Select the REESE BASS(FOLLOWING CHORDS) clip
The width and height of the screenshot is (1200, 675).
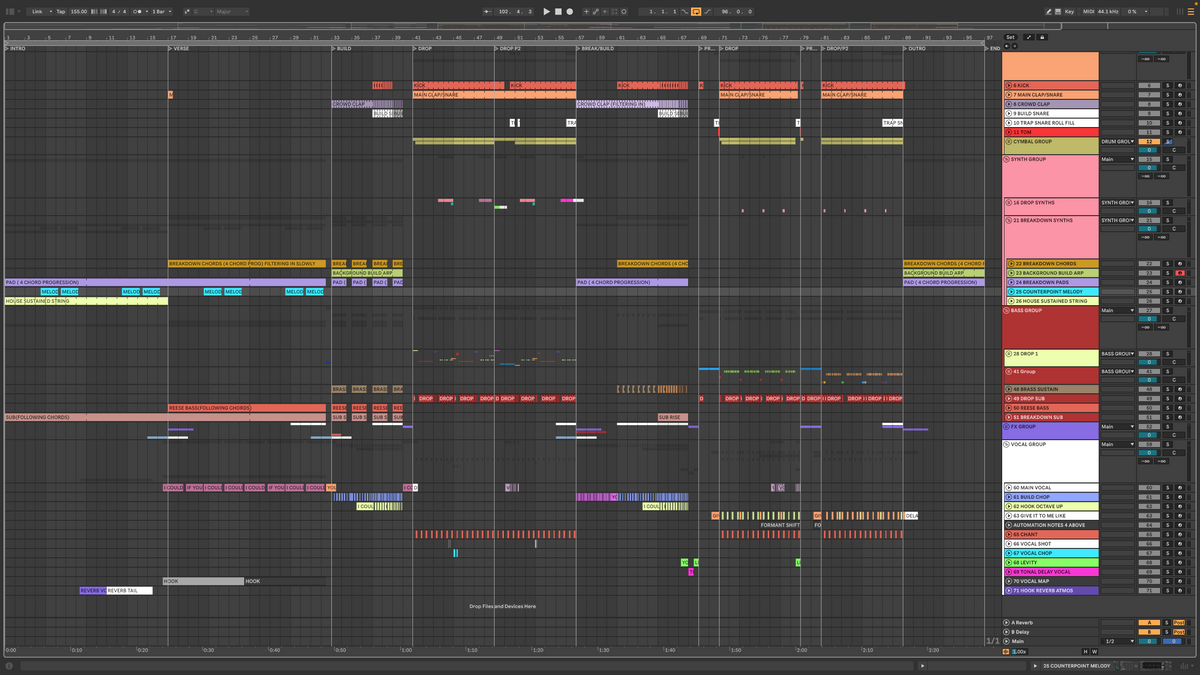click(x=247, y=408)
